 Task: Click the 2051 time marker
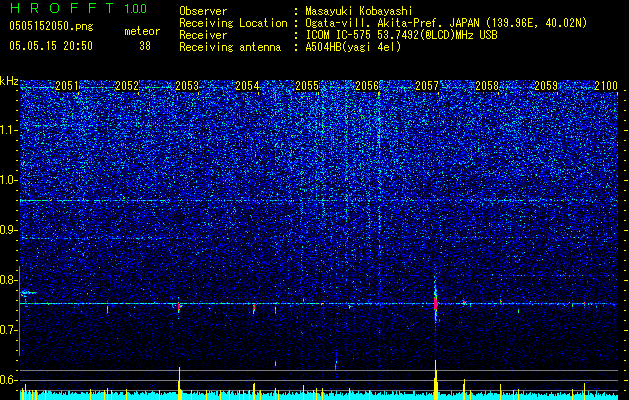click(x=67, y=86)
